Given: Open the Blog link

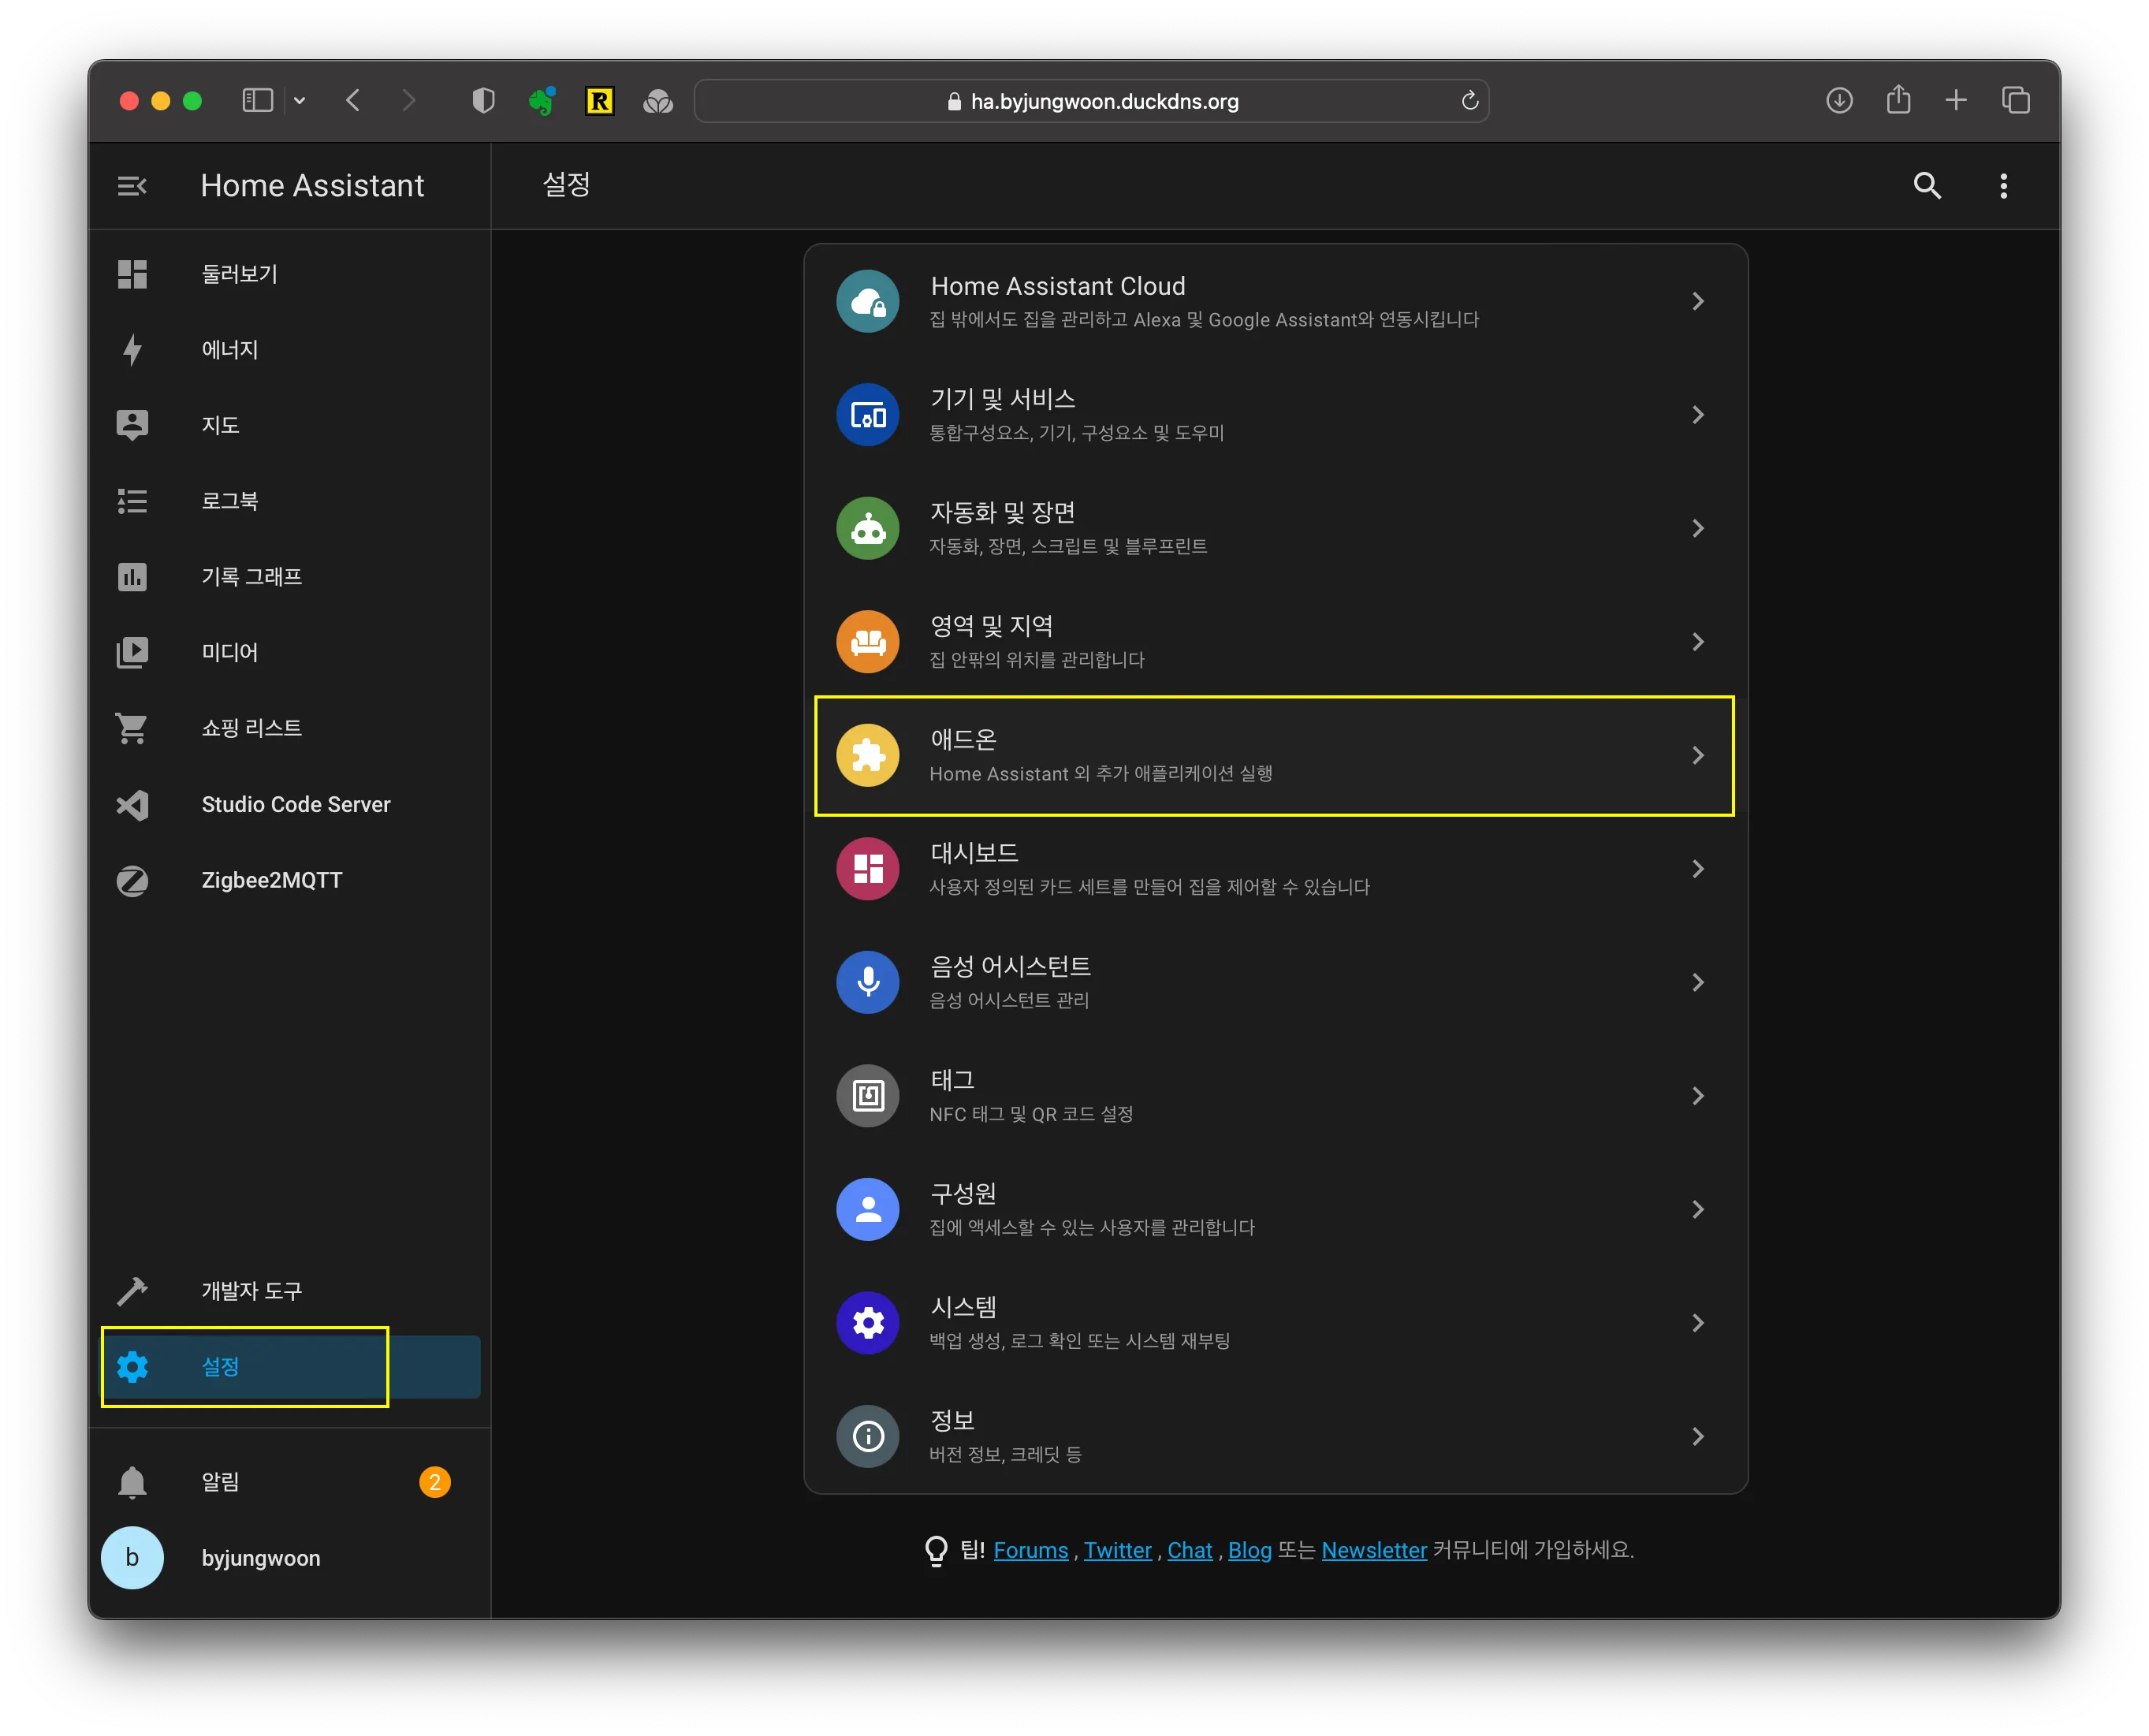Looking at the screenshot, I should coord(1250,1550).
